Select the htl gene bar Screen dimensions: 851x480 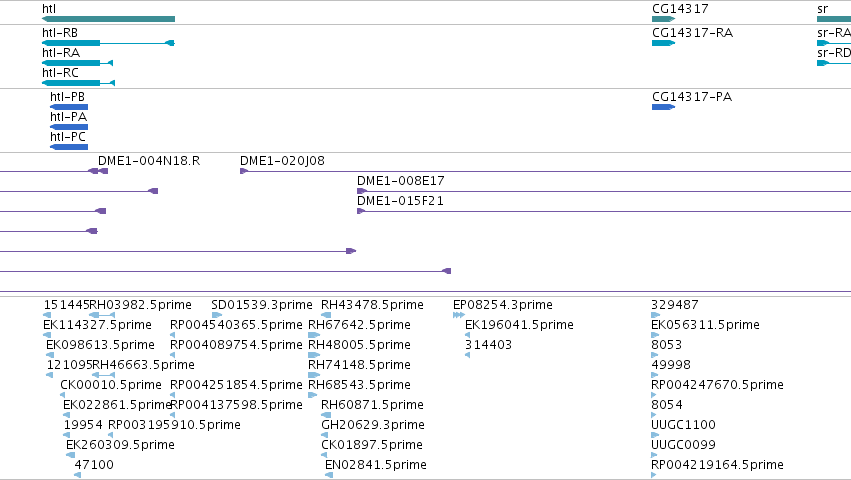[109, 19]
